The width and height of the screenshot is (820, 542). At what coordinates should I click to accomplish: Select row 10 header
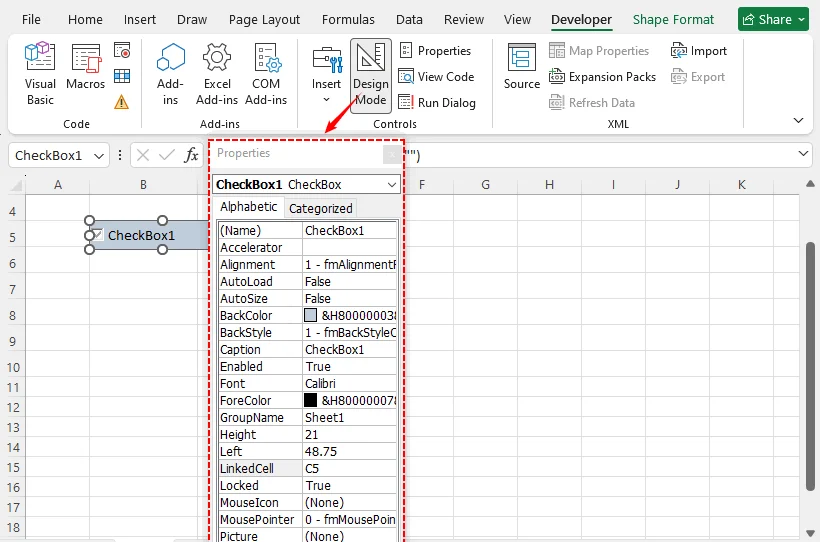coord(13,367)
